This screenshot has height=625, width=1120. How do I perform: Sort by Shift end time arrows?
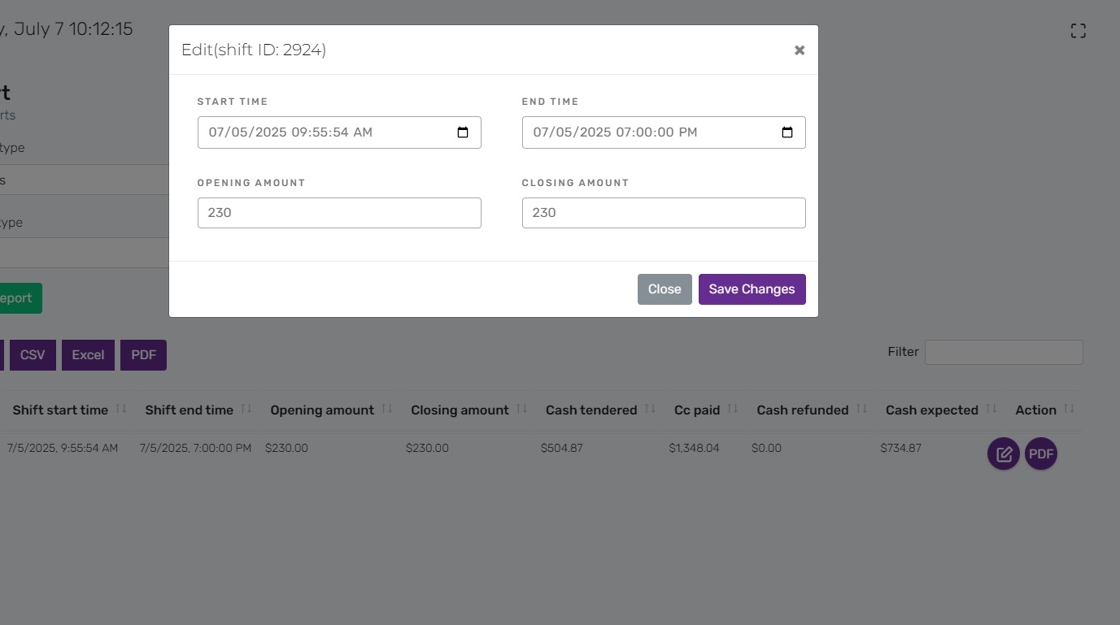246,409
